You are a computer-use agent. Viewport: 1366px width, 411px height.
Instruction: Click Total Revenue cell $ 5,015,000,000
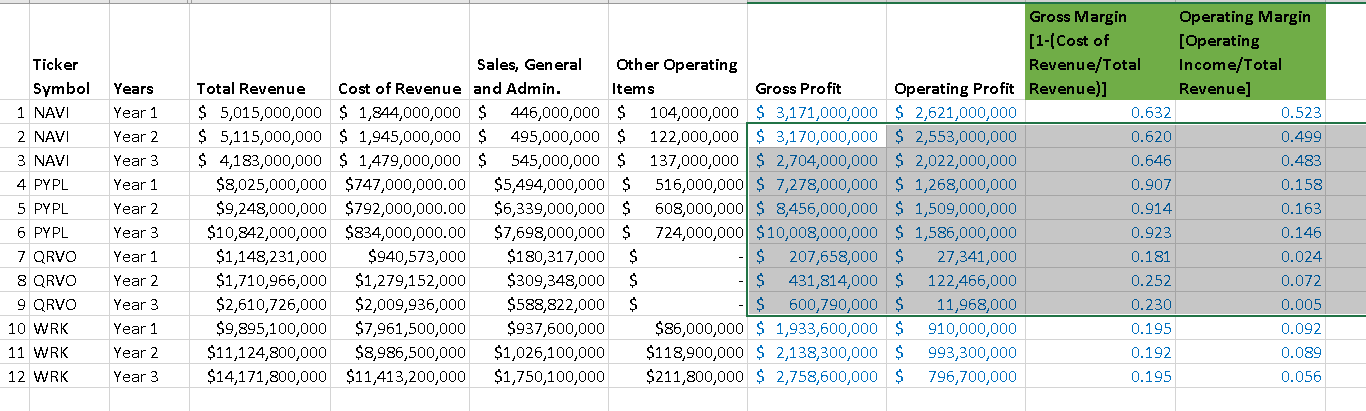(x=260, y=113)
